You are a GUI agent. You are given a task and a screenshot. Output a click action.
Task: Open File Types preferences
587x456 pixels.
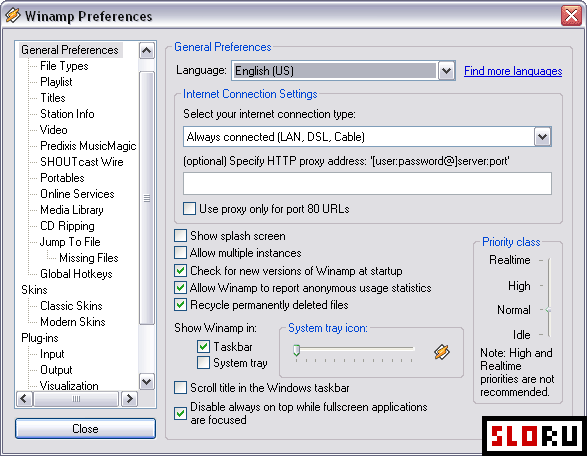64,66
